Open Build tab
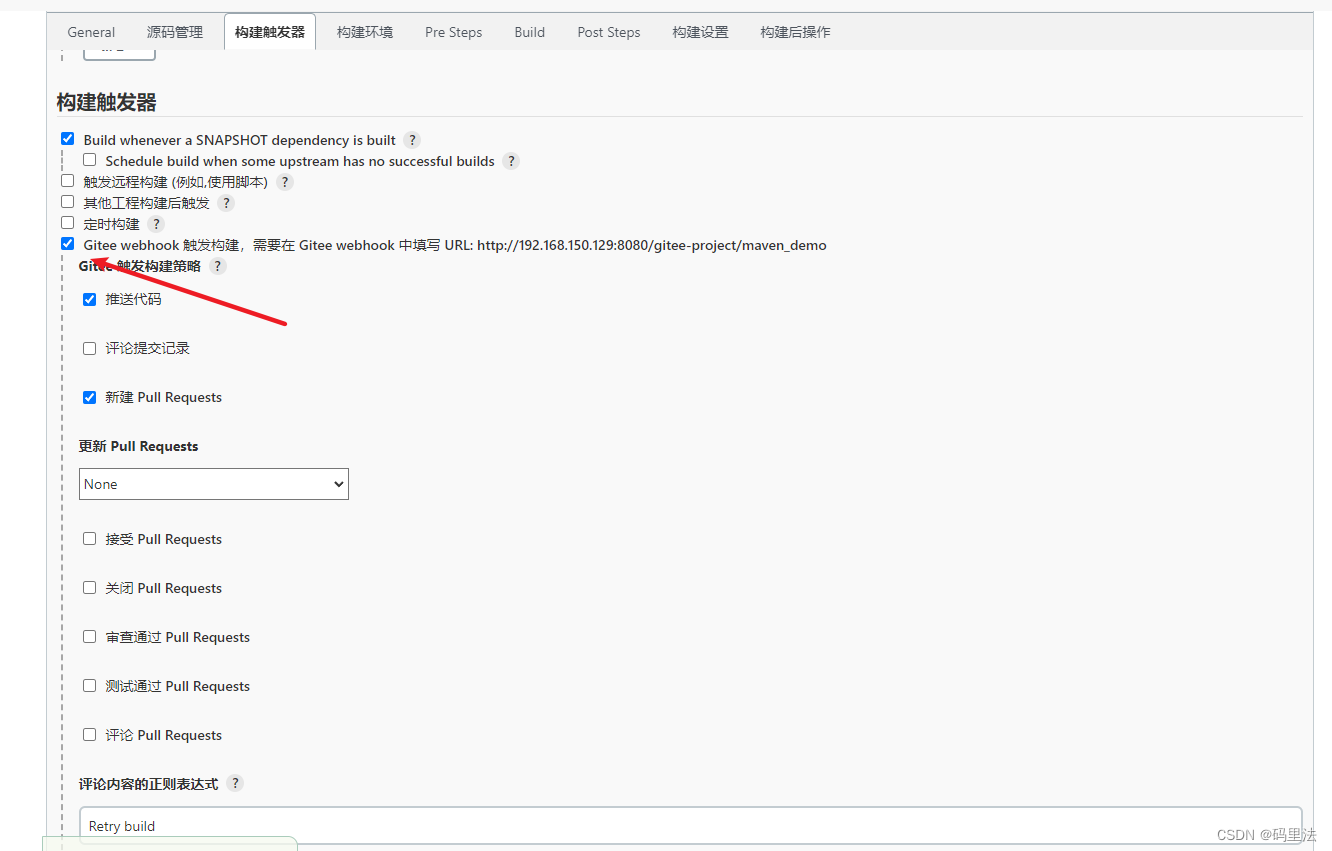This screenshot has width=1332, height=851. coord(530,32)
